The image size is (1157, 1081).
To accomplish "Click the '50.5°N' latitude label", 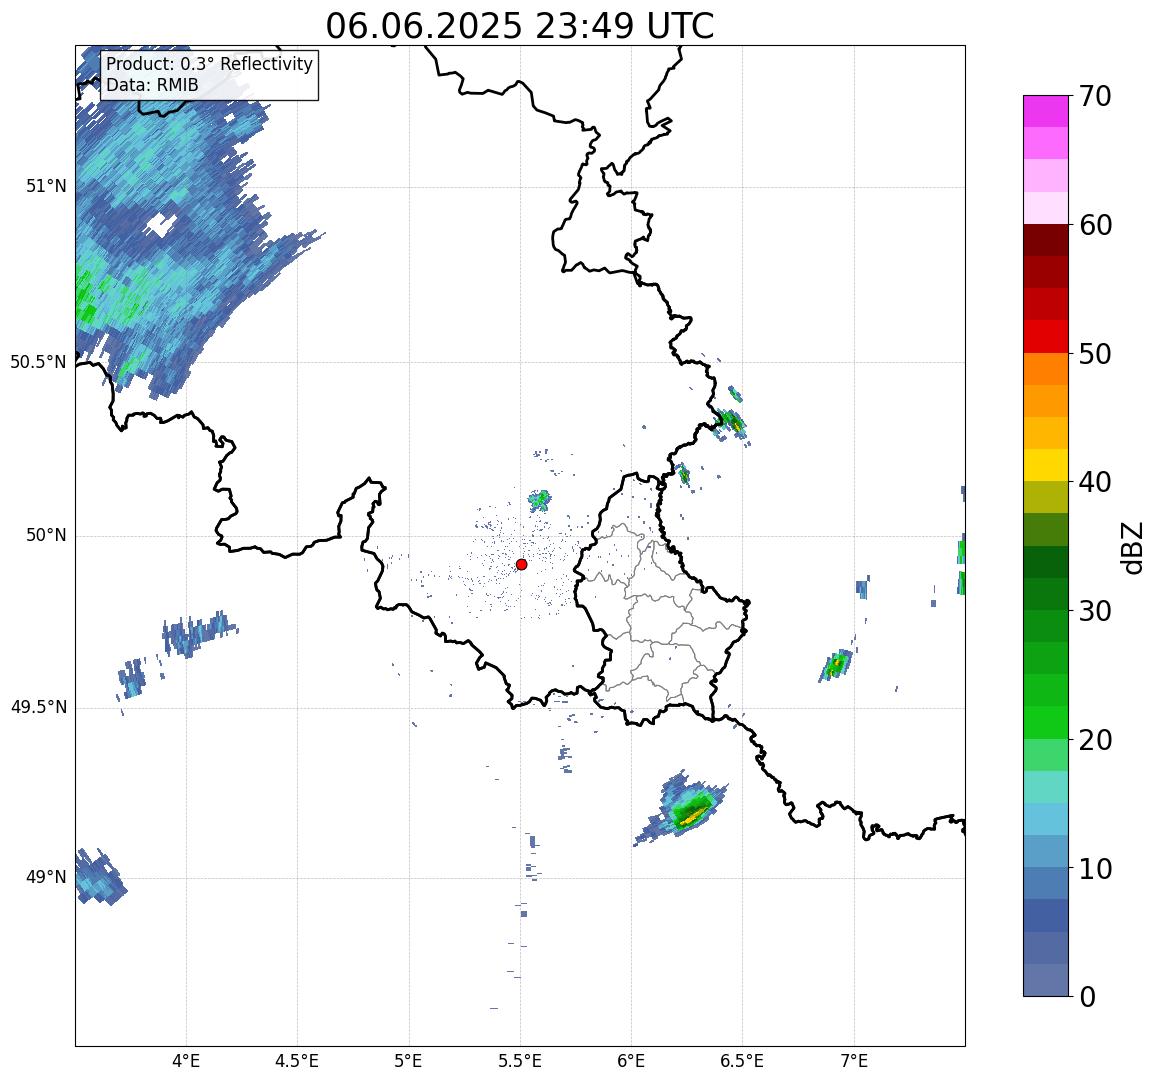I will (38, 362).
